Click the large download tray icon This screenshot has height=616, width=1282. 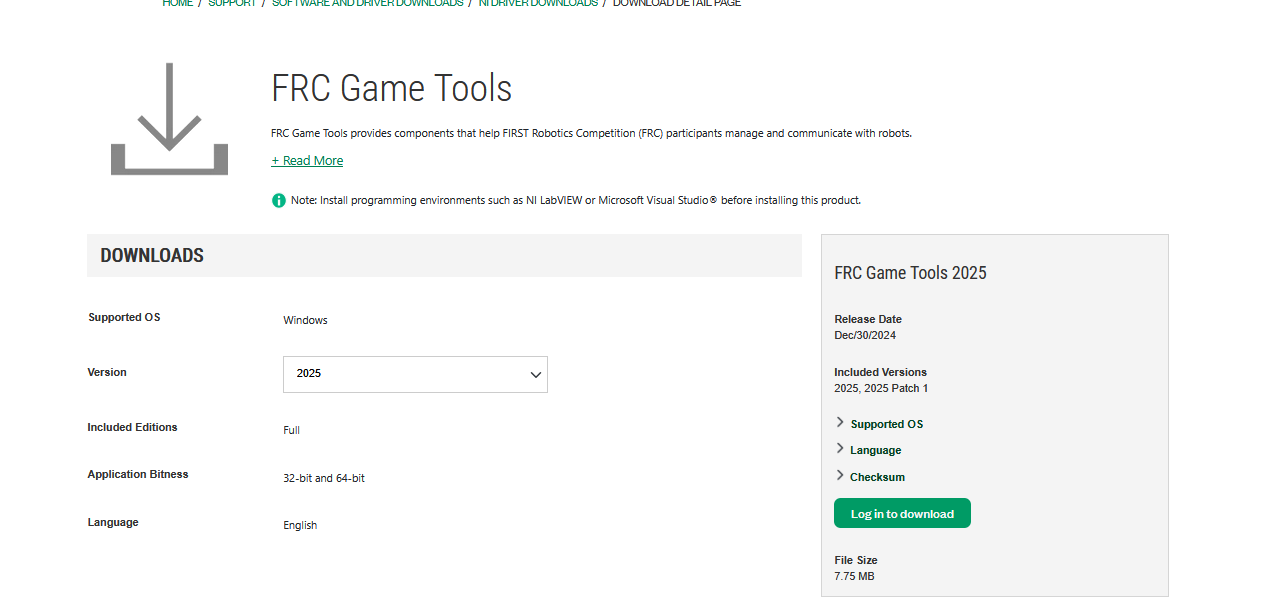tap(169, 119)
